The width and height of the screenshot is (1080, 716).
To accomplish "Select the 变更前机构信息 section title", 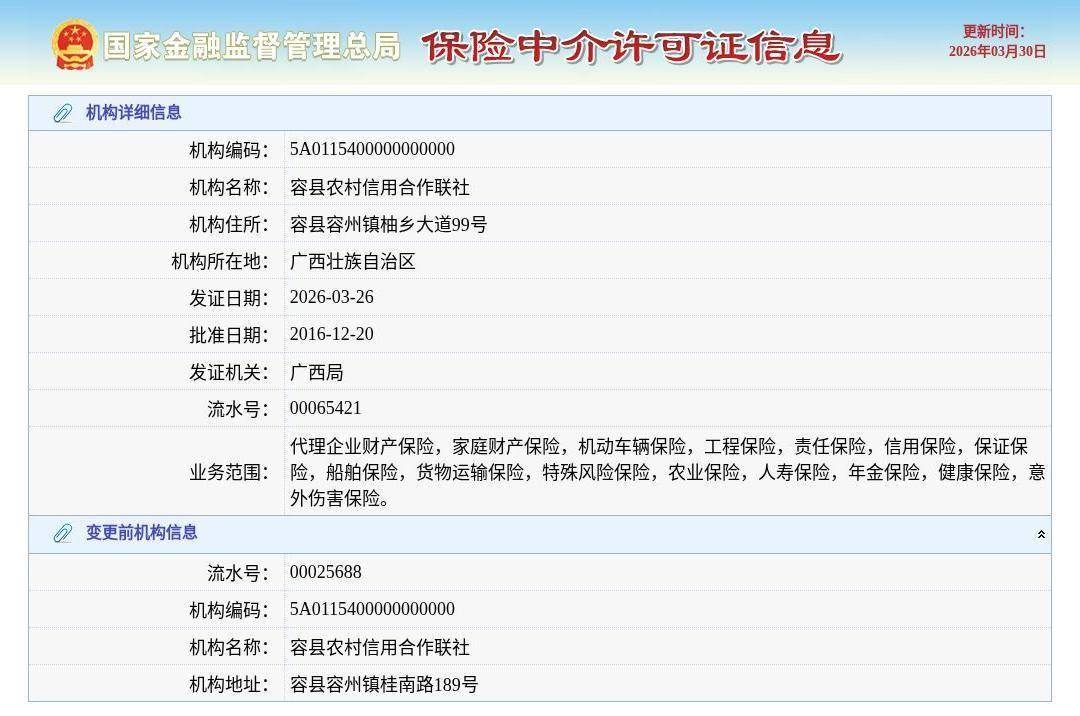I will 141,533.
